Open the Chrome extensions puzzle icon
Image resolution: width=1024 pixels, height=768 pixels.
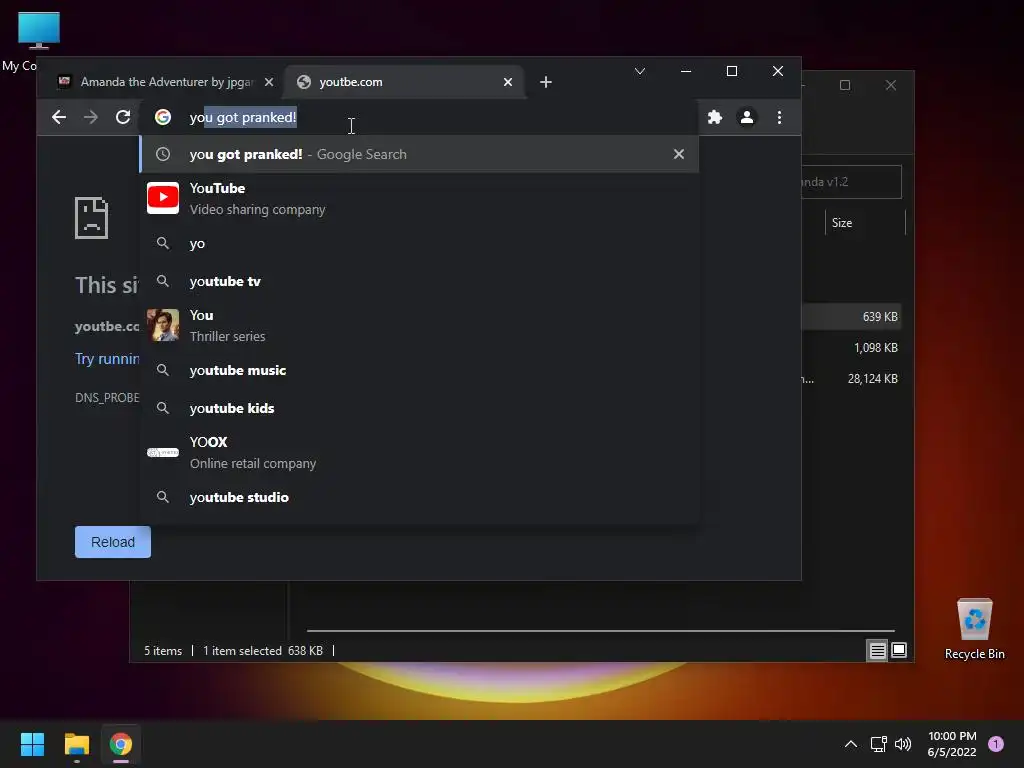coord(715,117)
